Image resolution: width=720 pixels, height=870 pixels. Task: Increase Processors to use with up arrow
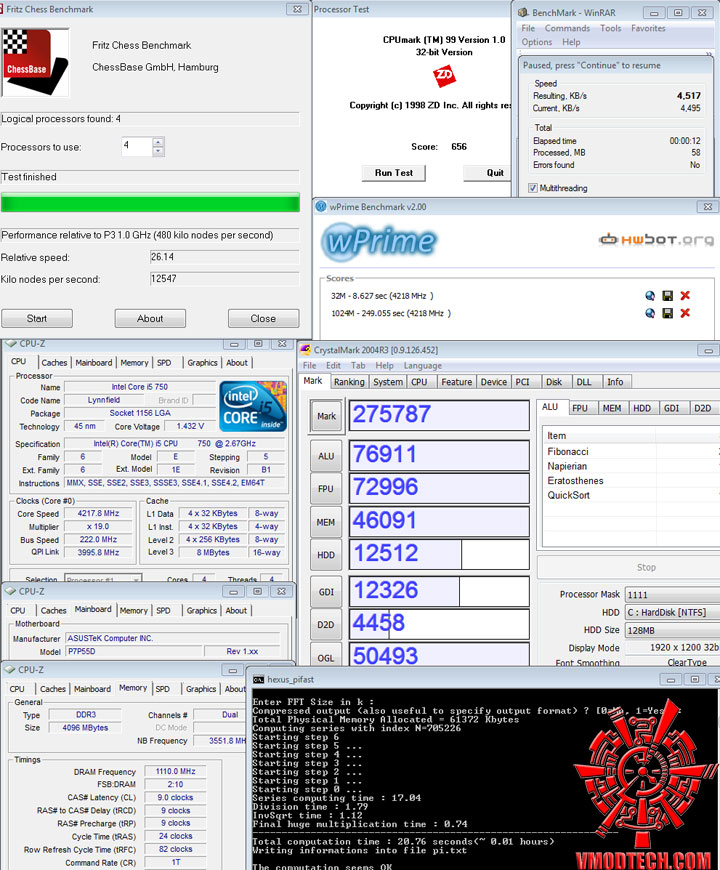[x=158, y=142]
